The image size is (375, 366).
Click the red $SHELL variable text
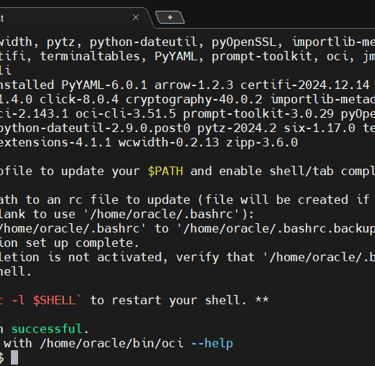(x=54, y=300)
